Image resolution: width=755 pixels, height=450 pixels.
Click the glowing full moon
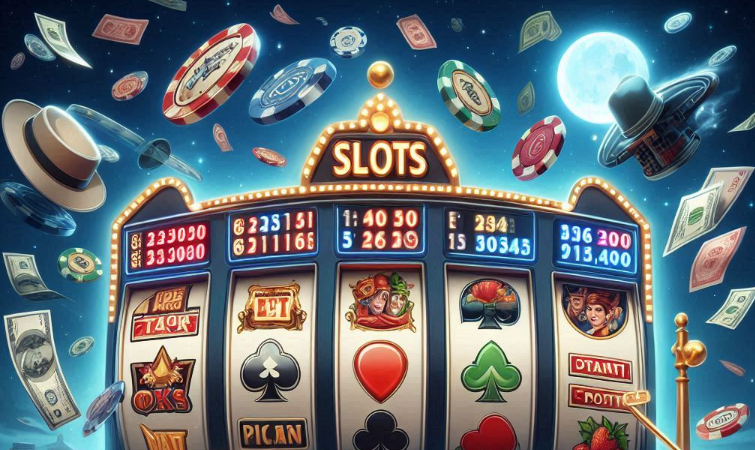click(x=603, y=72)
